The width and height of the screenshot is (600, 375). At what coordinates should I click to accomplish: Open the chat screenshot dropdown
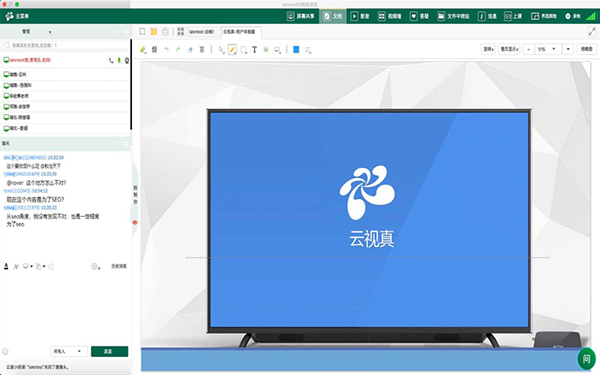coord(28,266)
